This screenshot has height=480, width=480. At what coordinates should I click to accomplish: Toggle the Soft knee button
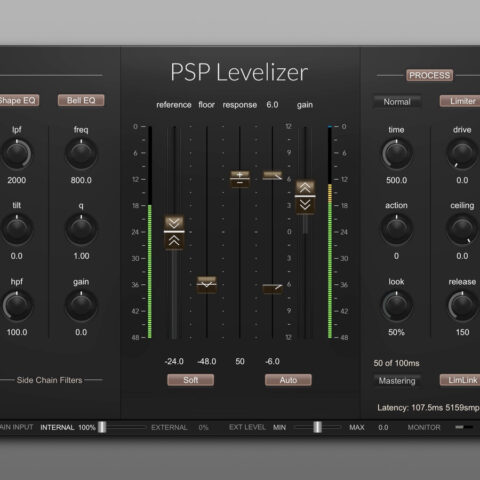coord(191,380)
